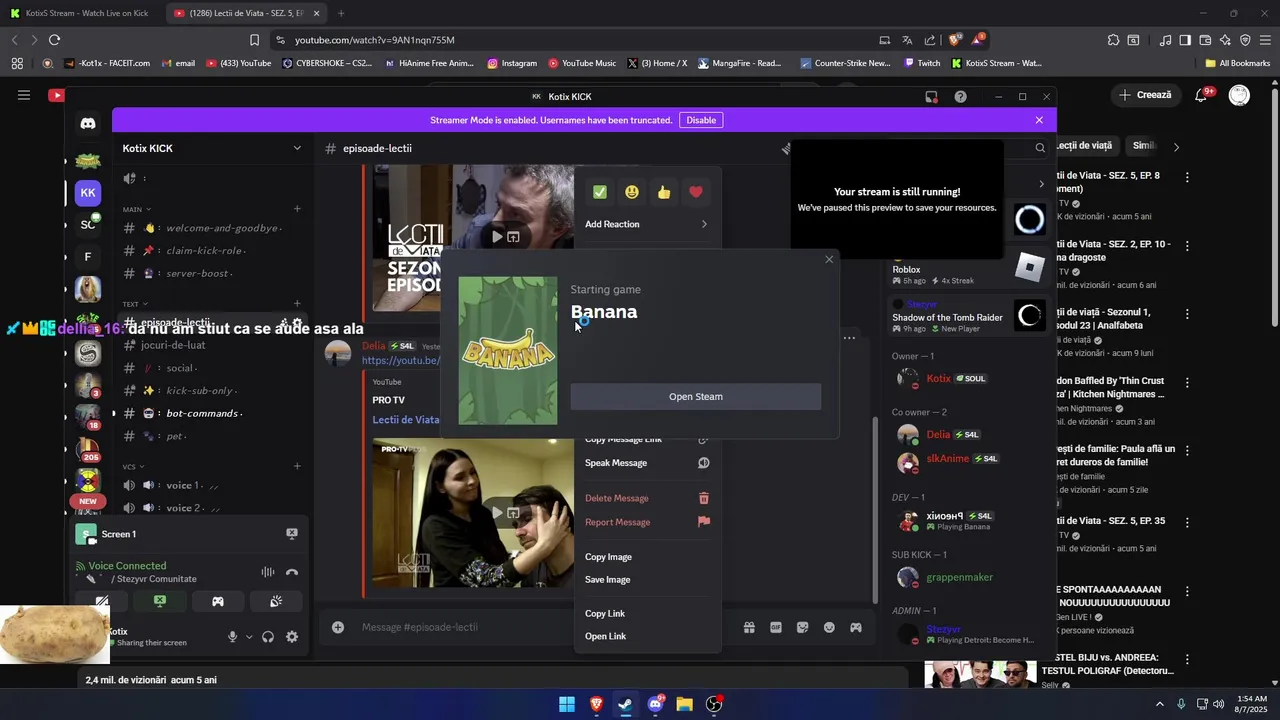
Task: React with the green checkmark emoji
Action: 600,192
